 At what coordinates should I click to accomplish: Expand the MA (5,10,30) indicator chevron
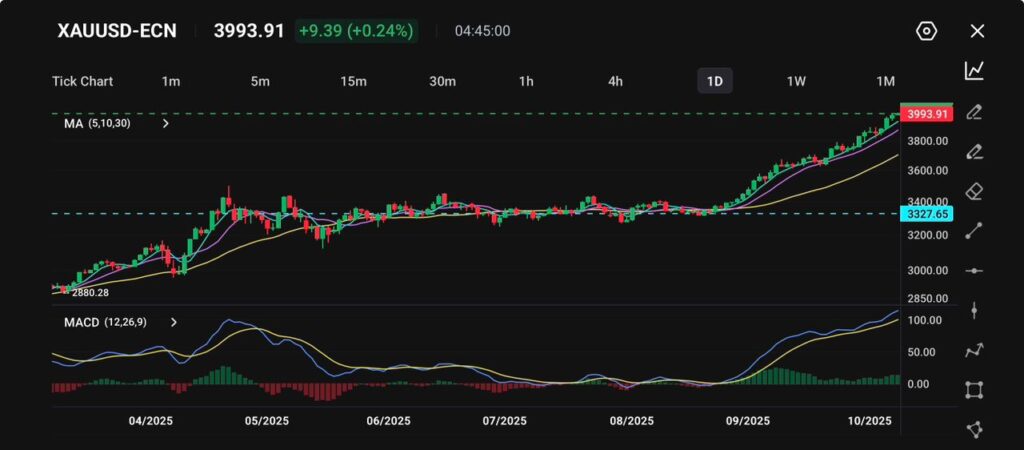pos(165,124)
